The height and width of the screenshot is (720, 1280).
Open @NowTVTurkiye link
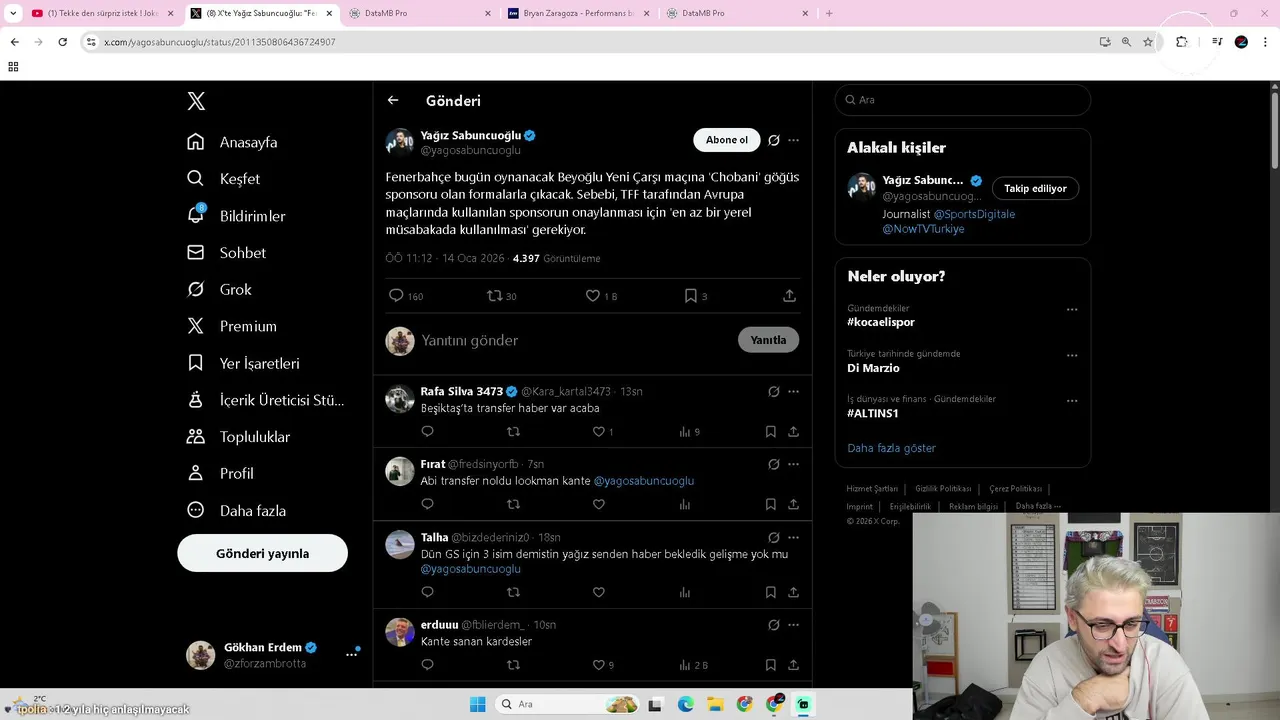[x=923, y=229]
